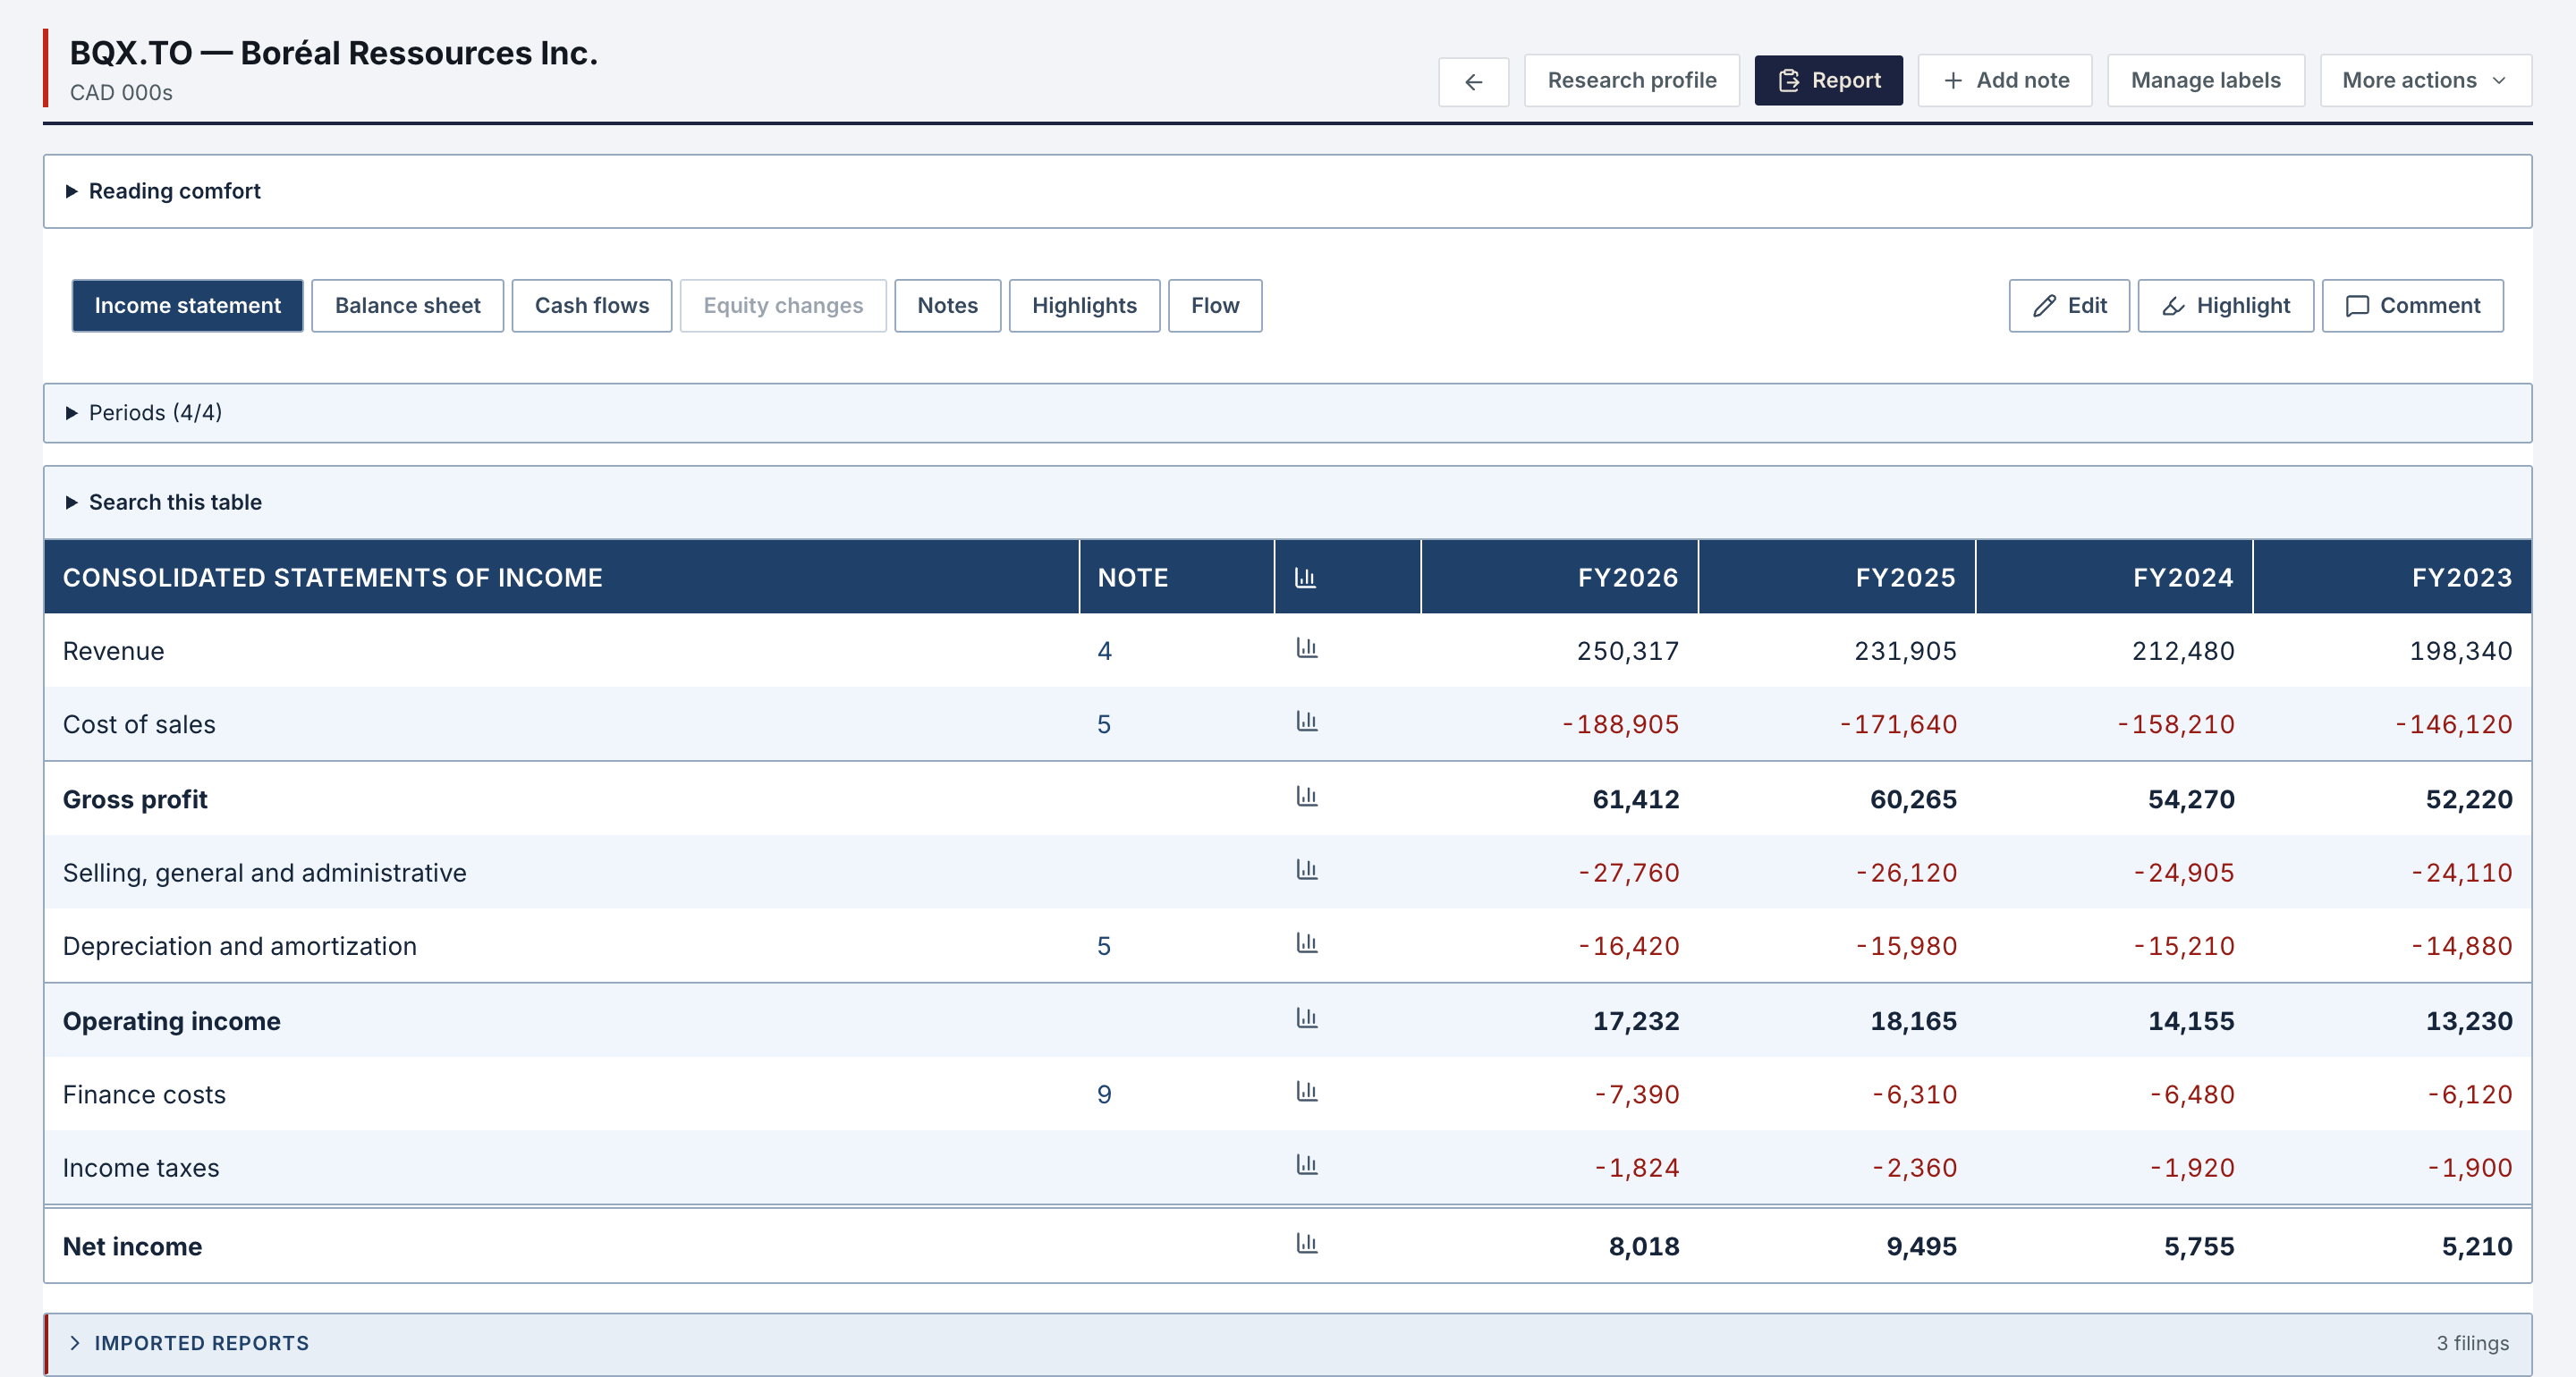Select the Income statement tab
This screenshot has height=1377, width=2576.
pos(187,306)
